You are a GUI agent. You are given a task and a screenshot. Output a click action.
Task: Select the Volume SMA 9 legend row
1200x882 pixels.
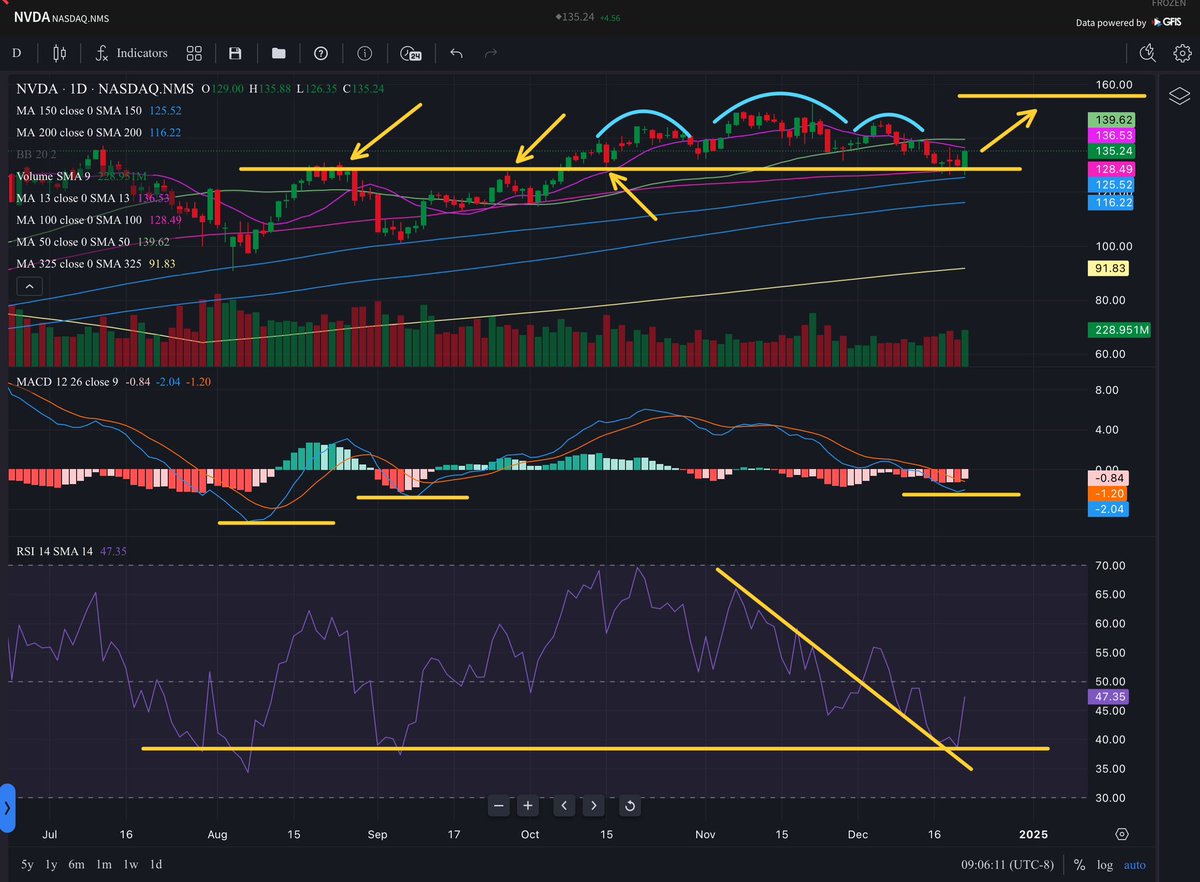pos(82,176)
